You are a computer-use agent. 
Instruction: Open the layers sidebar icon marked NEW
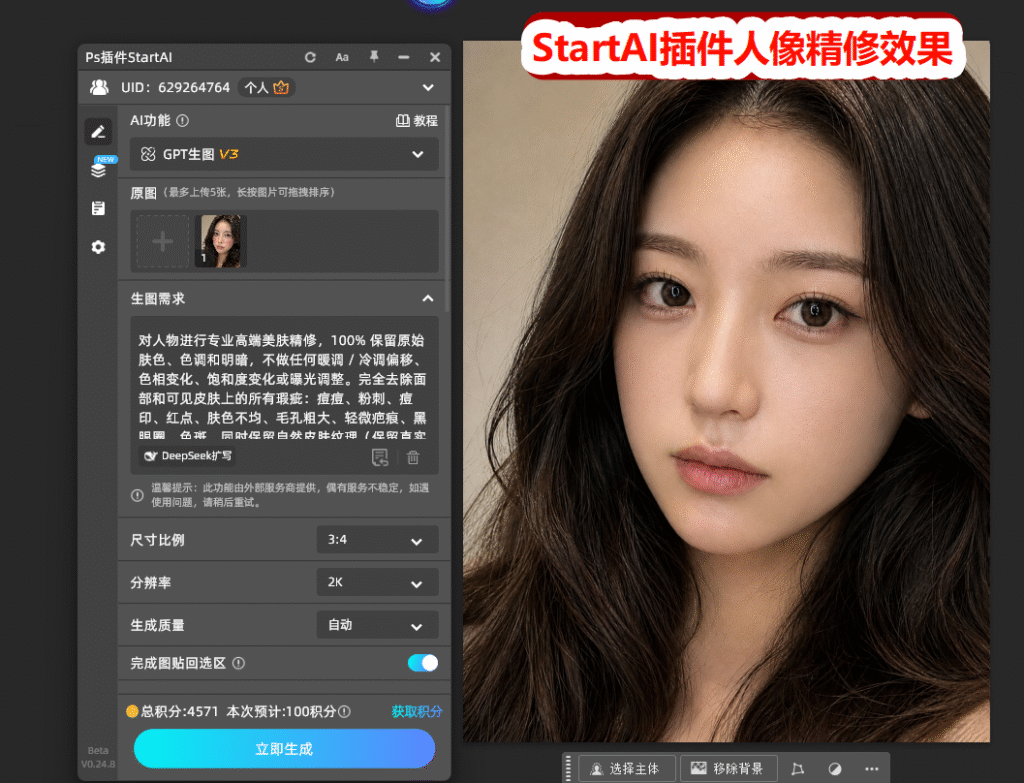pos(99,169)
